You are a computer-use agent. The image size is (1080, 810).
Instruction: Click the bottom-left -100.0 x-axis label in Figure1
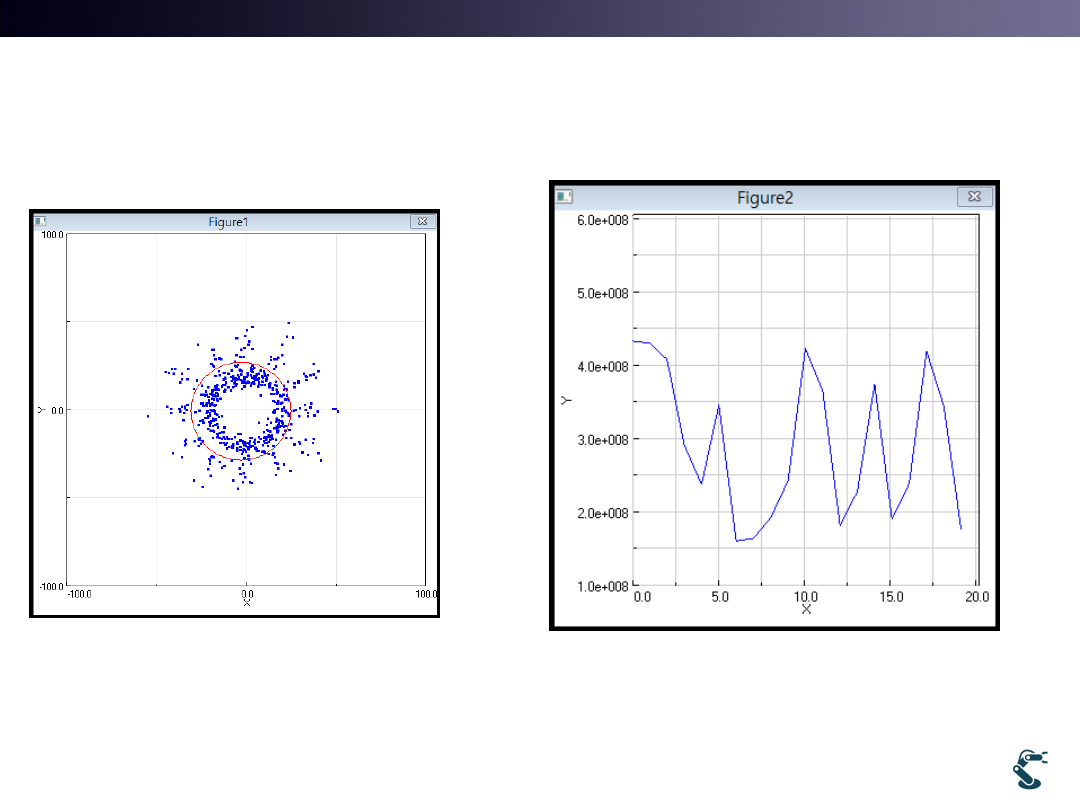pyautogui.click(x=79, y=594)
